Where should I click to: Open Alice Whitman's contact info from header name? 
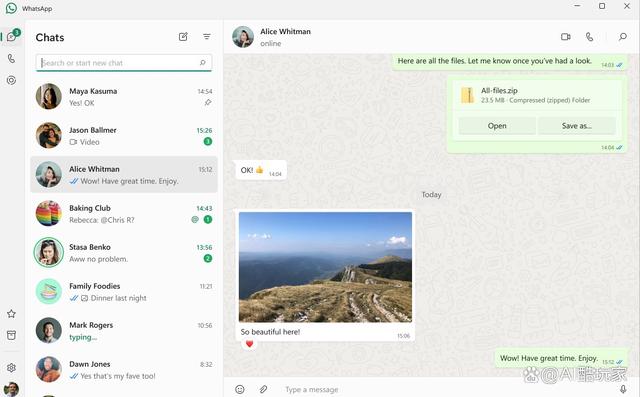(x=285, y=31)
